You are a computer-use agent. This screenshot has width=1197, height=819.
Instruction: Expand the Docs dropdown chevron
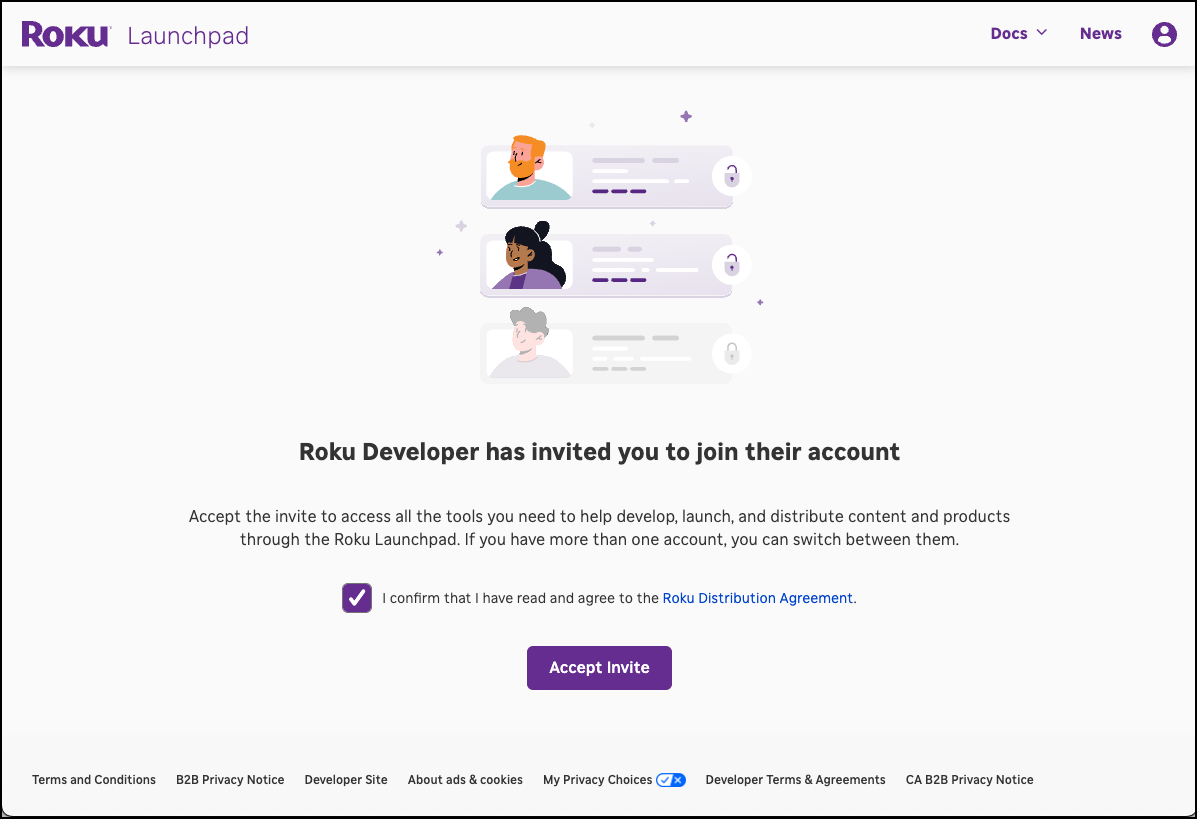pyautogui.click(x=1041, y=33)
